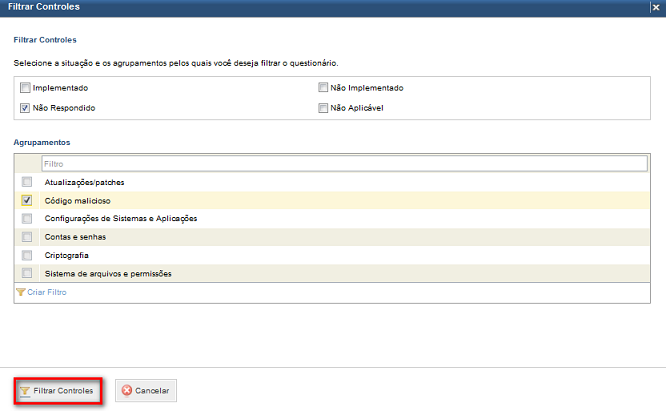Click the Filtrar Controles button text
This screenshot has width=666, height=411.
[63, 391]
